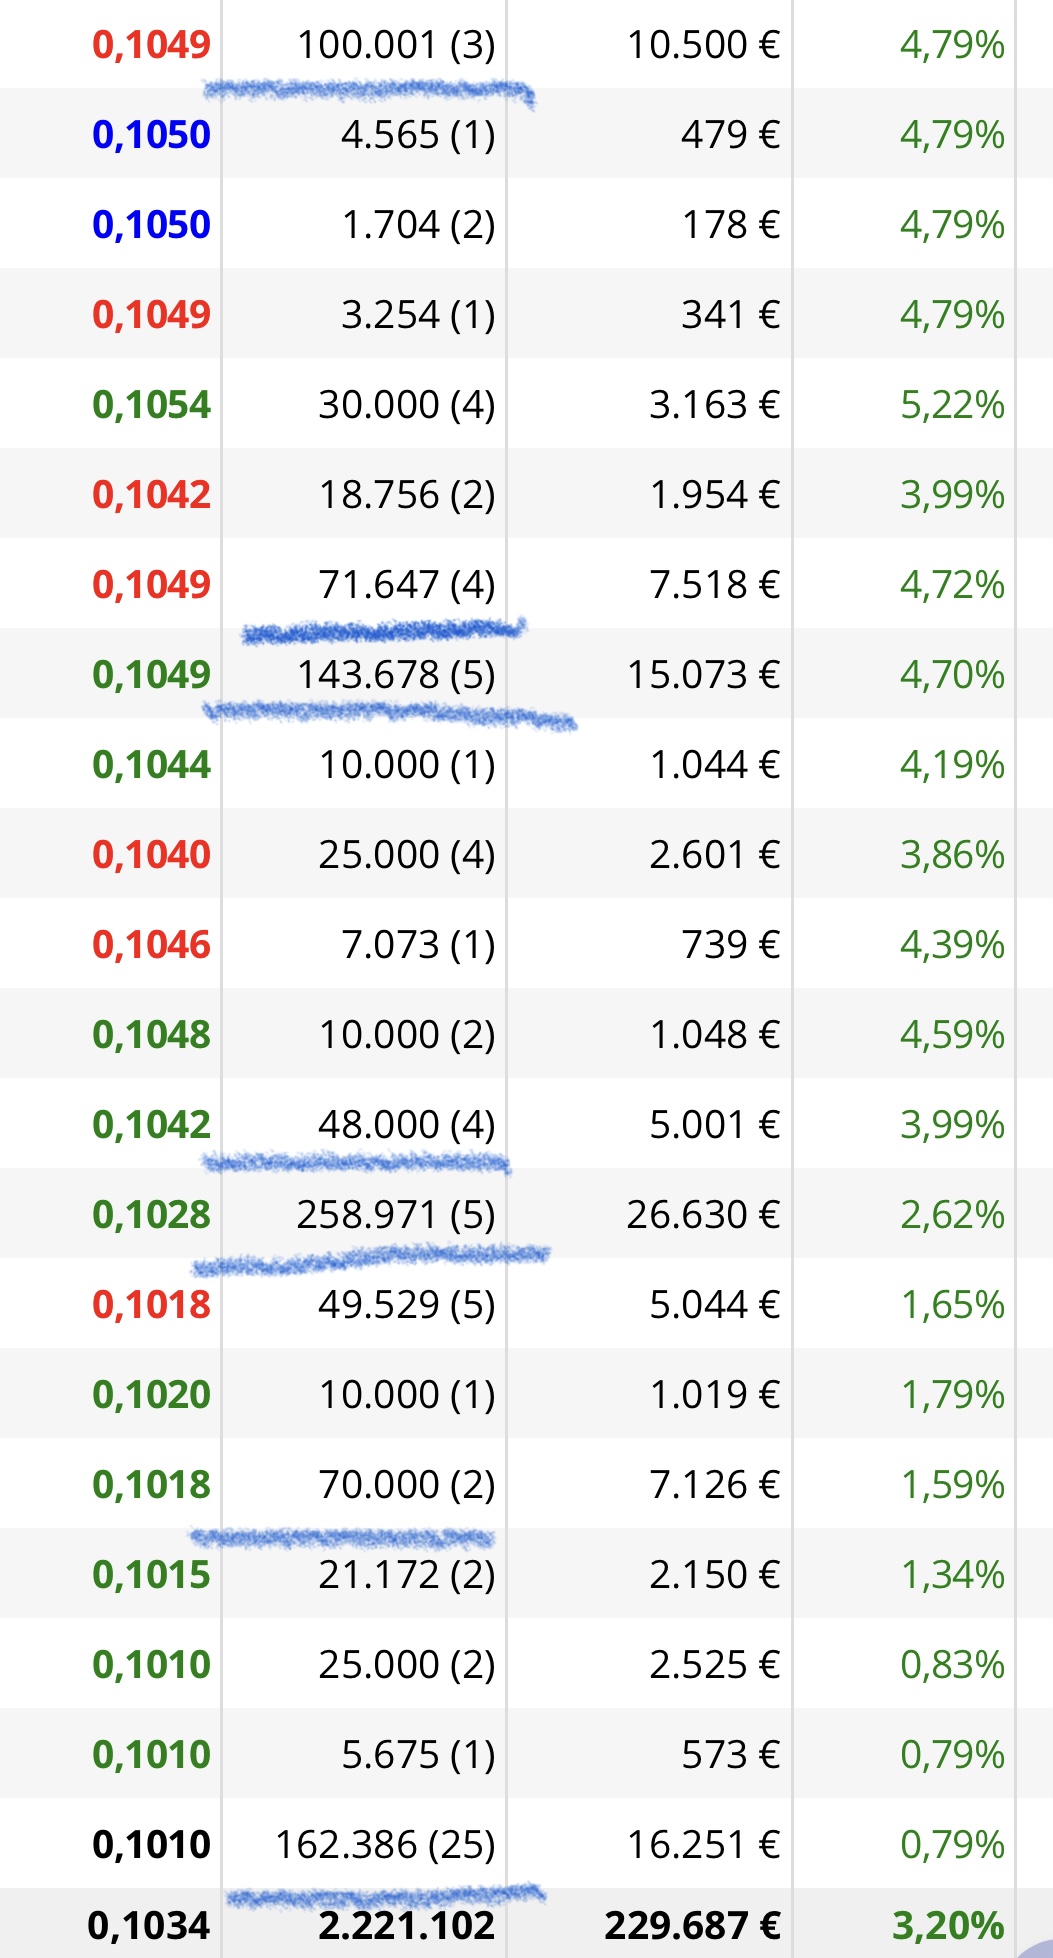Select the volume cell 100.001 (3)
The image size is (1053, 1958).
tap(396, 45)
